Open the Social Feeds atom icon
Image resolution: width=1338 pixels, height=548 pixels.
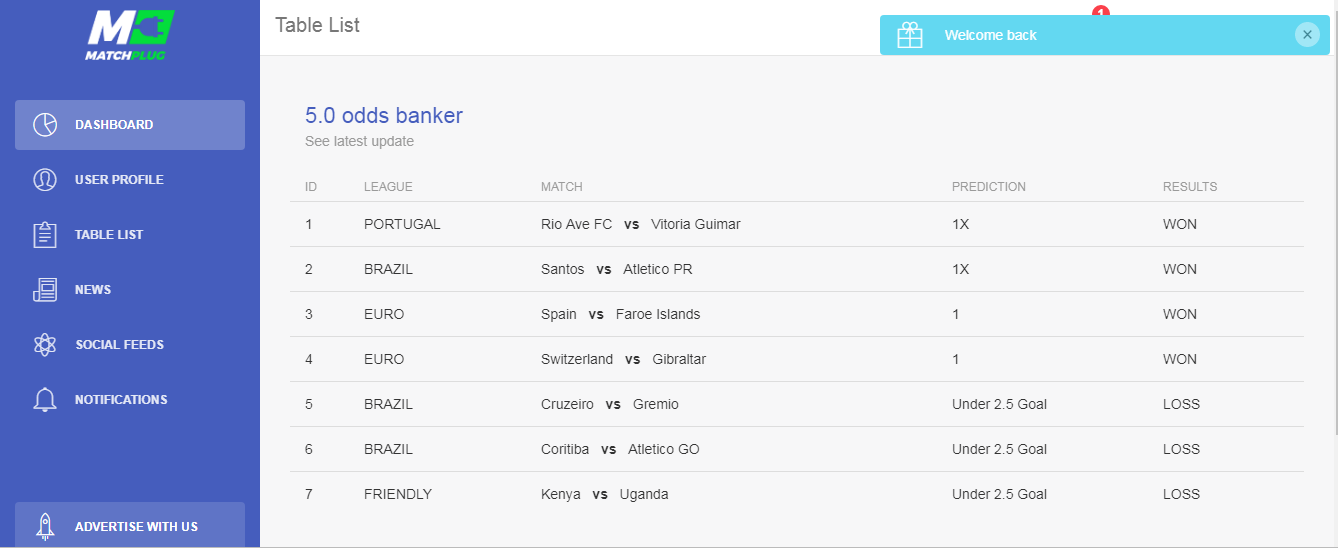point(45,345)
